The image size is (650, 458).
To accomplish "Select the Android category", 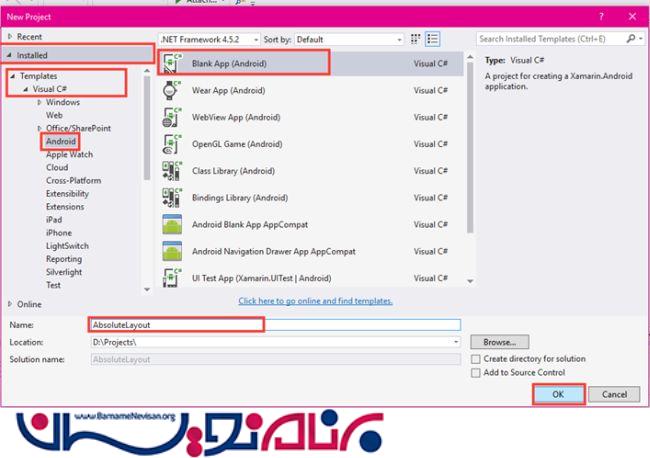I will [x=61, y=141].
